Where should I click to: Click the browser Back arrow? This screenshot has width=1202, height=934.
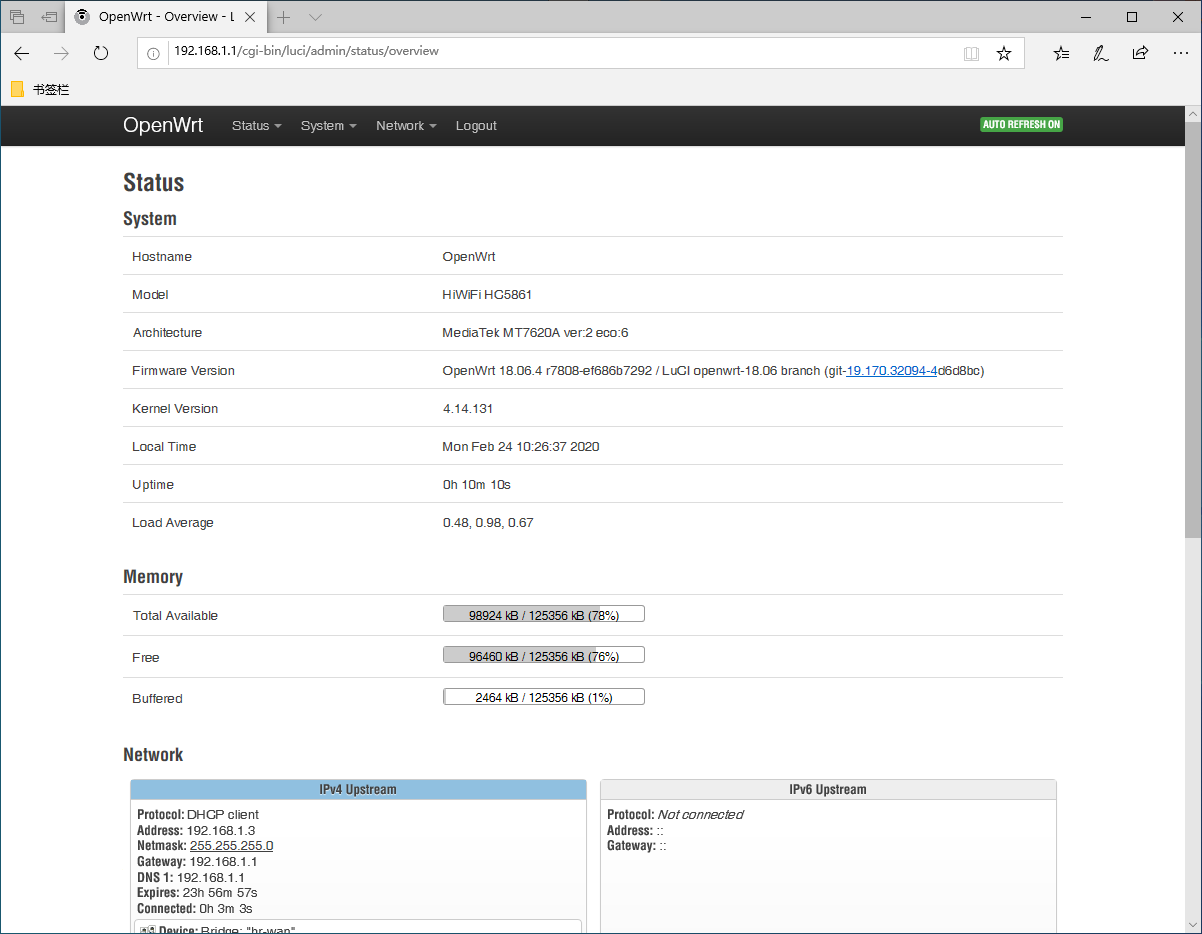pos(22,53)
